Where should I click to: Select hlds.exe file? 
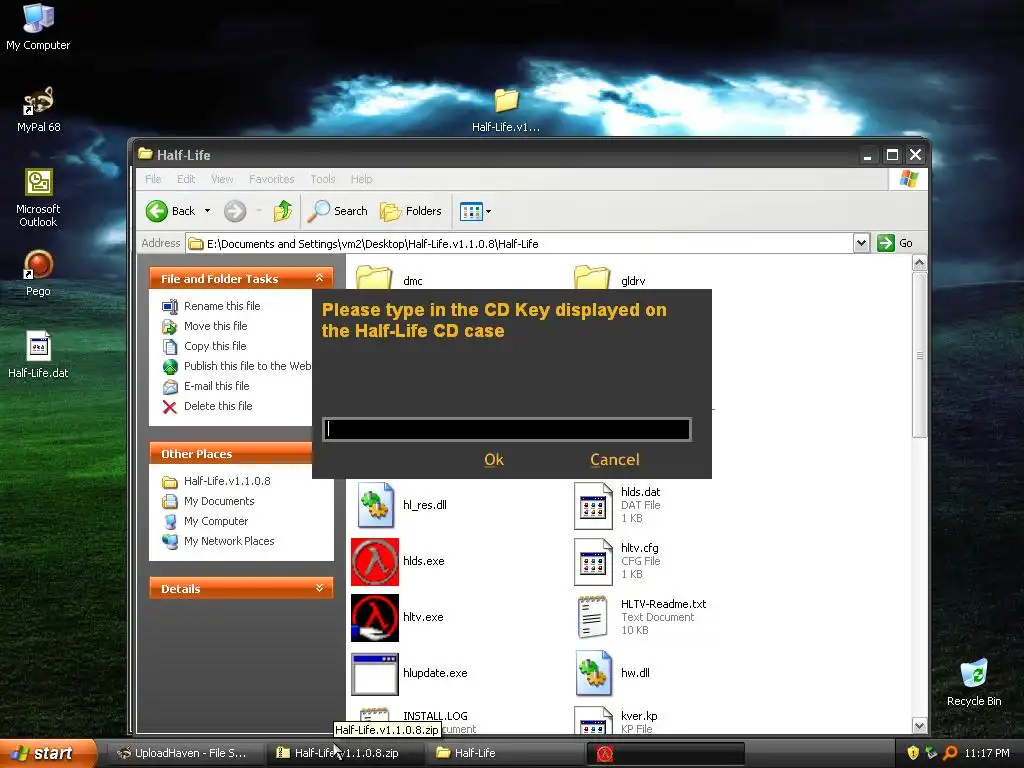tap(398, 561)
